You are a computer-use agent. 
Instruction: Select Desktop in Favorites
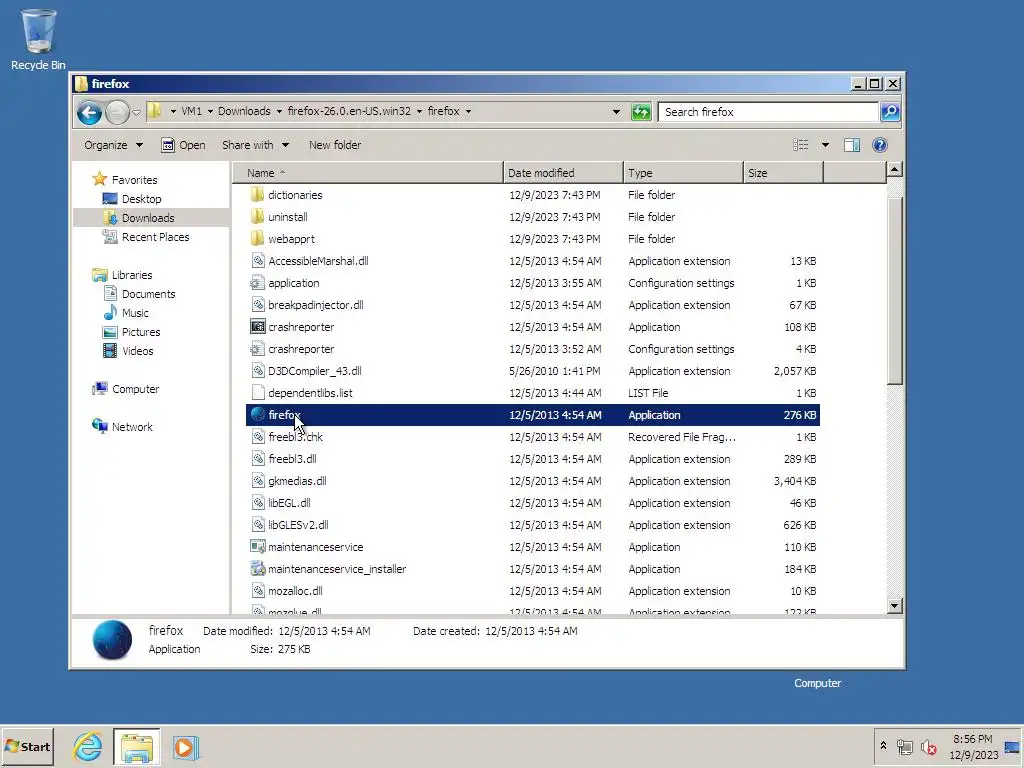132,199
